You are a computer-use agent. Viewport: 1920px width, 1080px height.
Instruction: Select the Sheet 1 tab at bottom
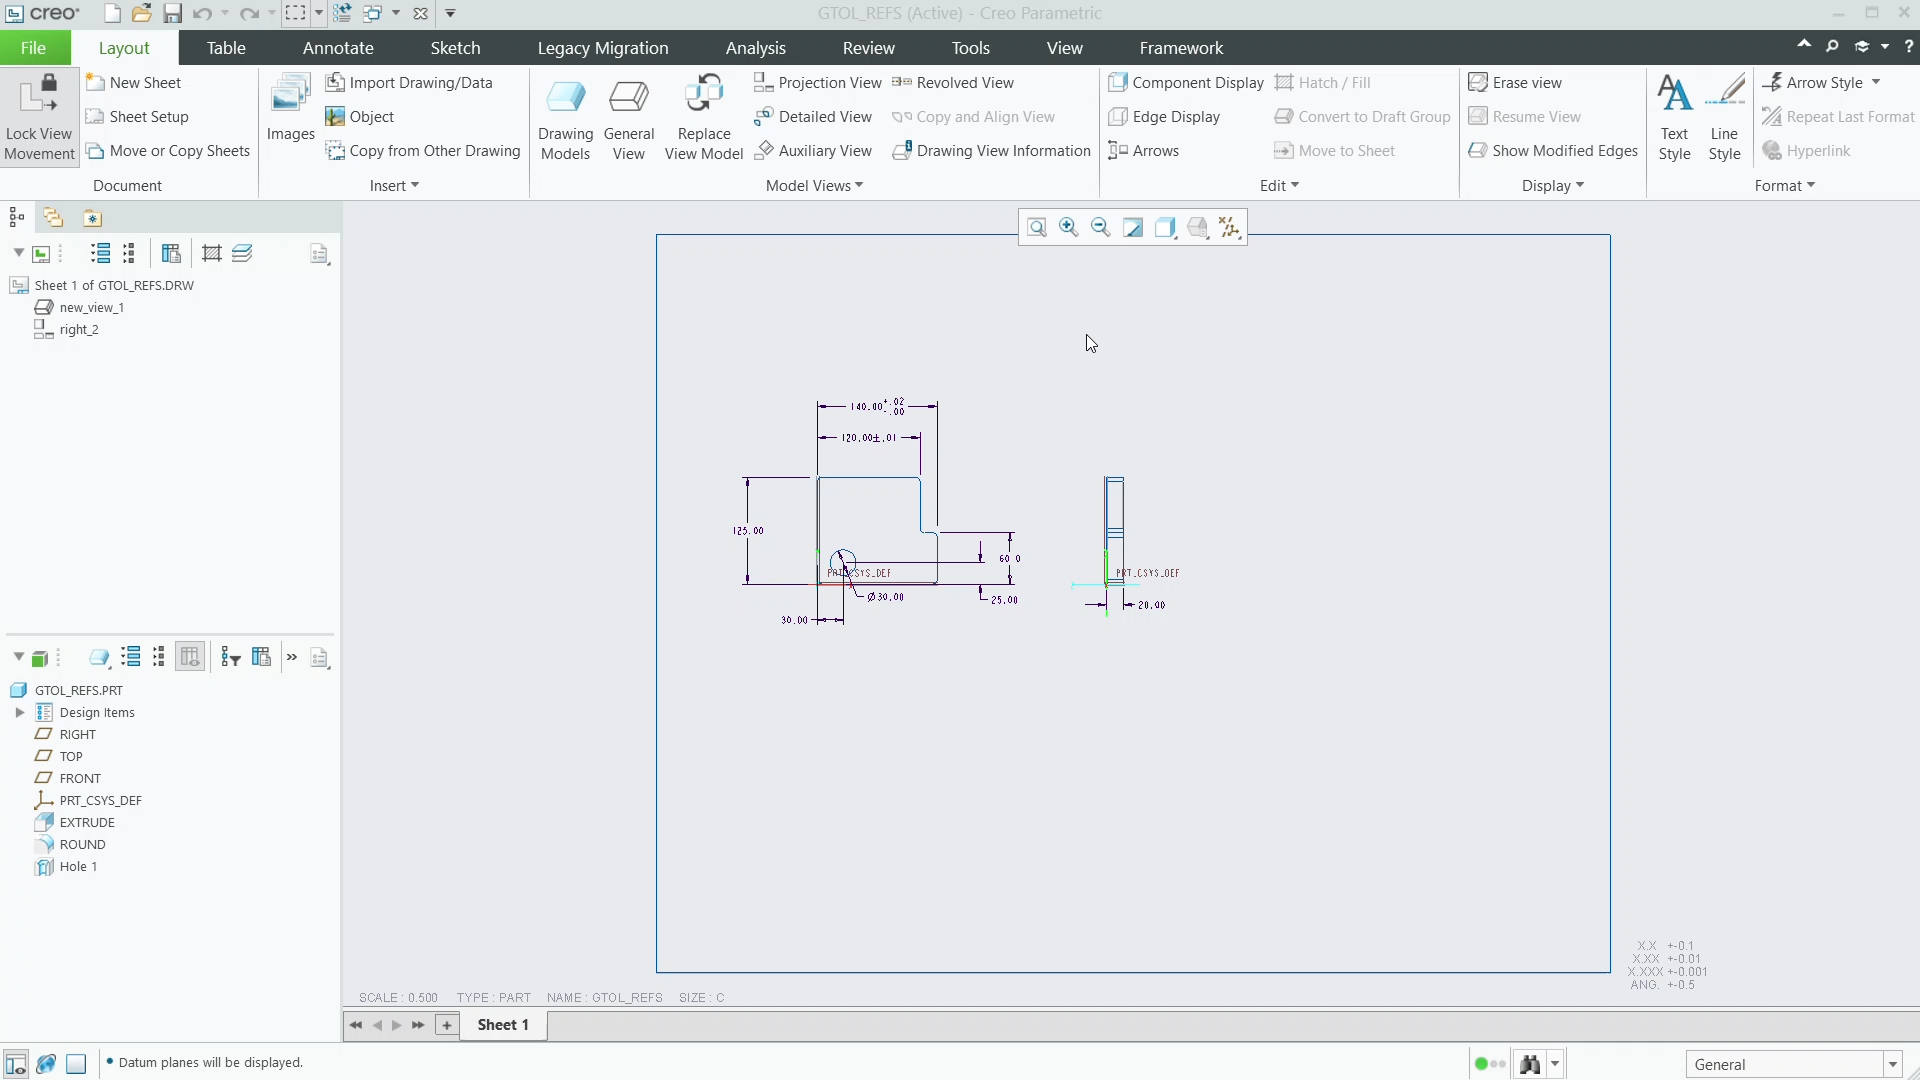[x=503, y=1025]
